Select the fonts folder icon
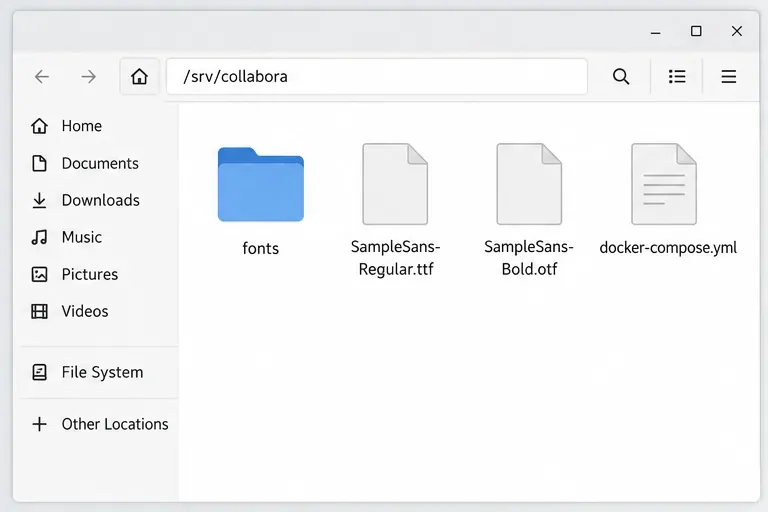 (261, 185)
